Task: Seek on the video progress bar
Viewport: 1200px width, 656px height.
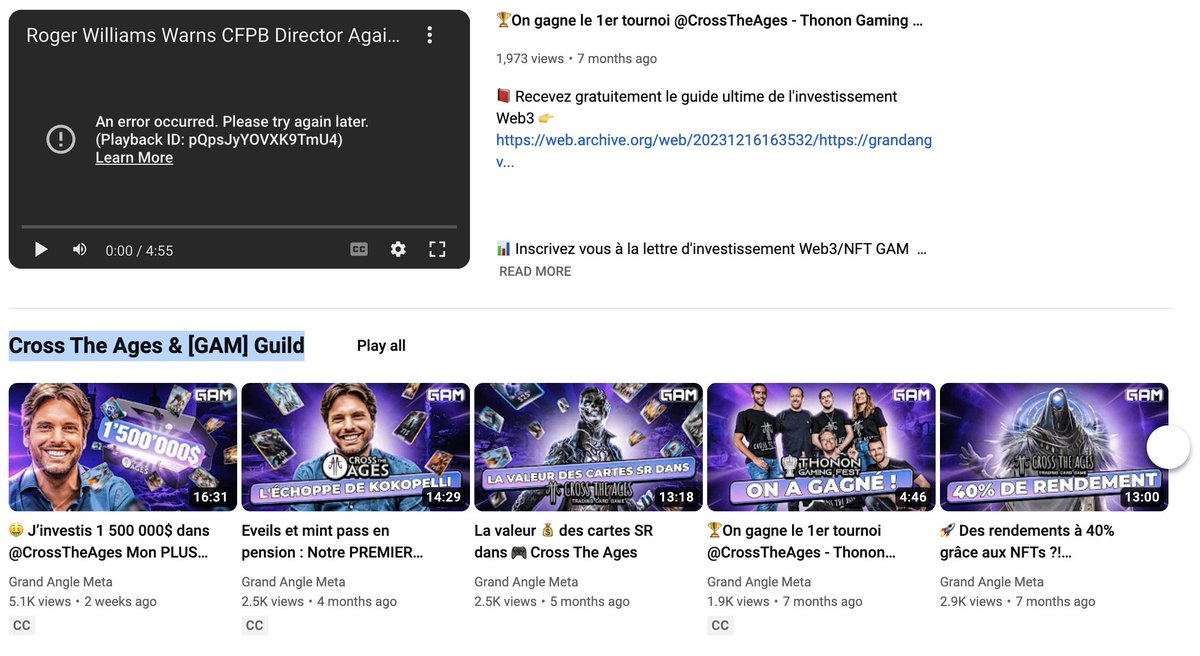Action: [239, 227]
